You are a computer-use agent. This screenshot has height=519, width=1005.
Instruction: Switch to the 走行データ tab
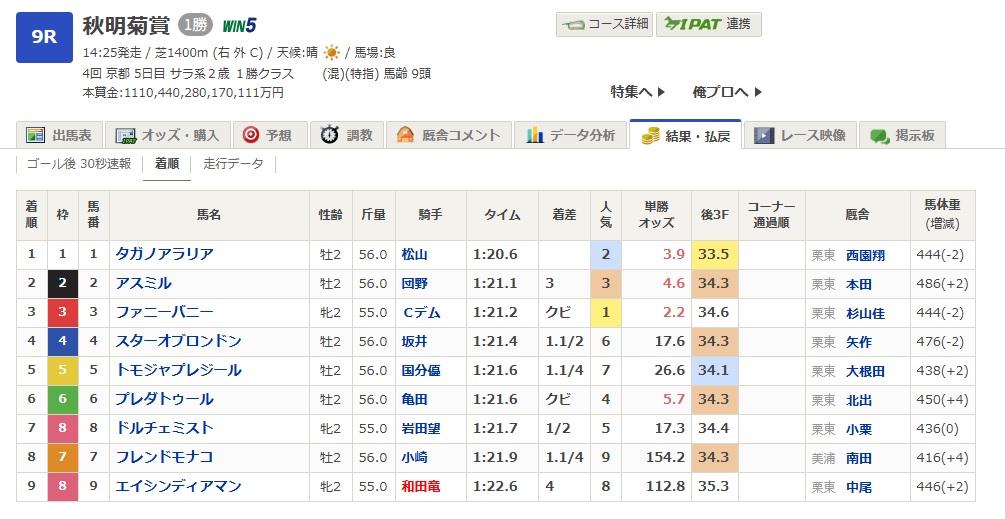click(233, 164)
